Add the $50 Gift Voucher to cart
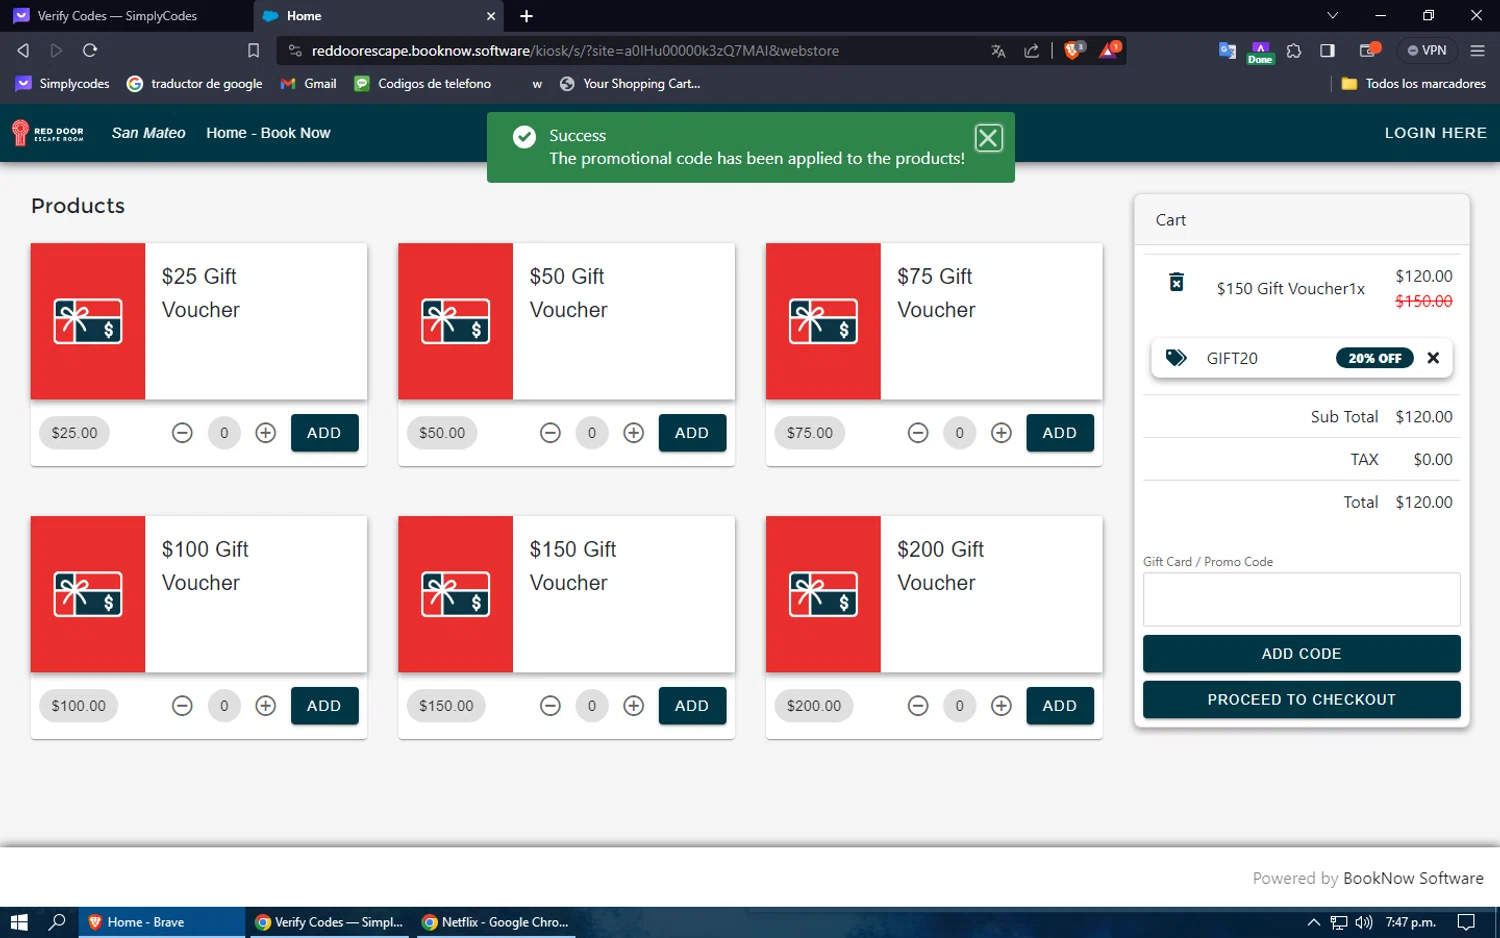This screenshot has width=1500, height=938. pyautogui.click(x=692, y=433)
